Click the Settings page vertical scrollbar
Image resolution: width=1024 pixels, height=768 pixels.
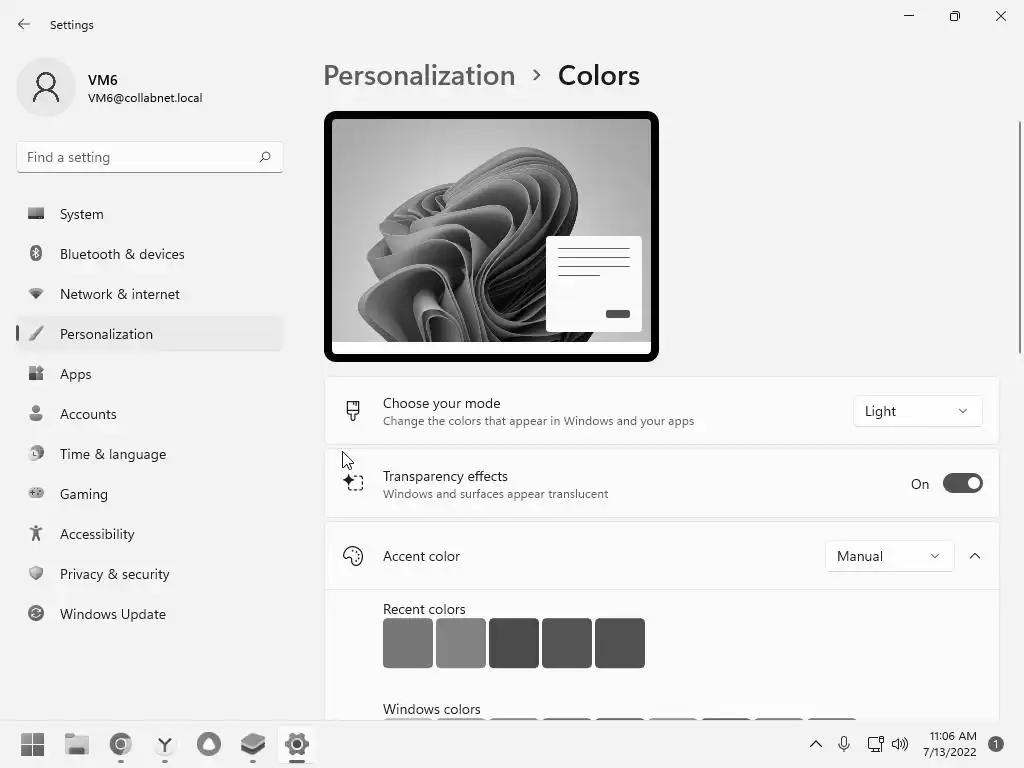click(x=1019, y=237)
